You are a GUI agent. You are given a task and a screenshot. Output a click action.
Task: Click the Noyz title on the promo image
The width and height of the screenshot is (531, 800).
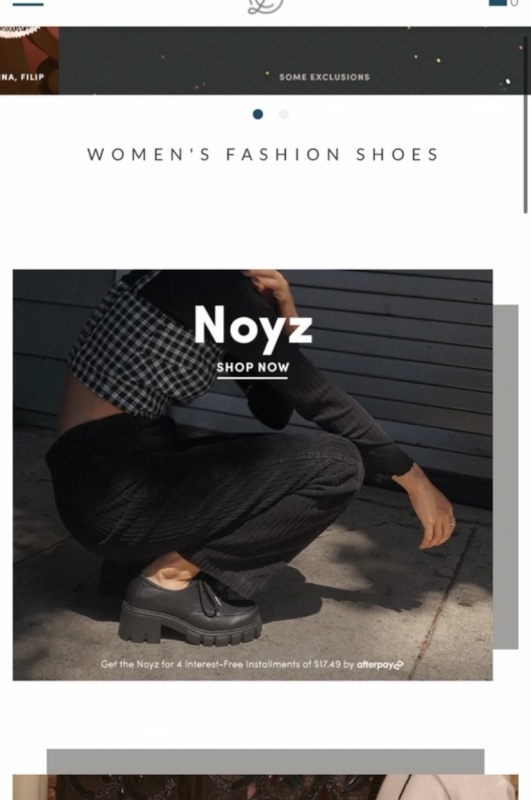pyautogui.click(x=253, y=326)
